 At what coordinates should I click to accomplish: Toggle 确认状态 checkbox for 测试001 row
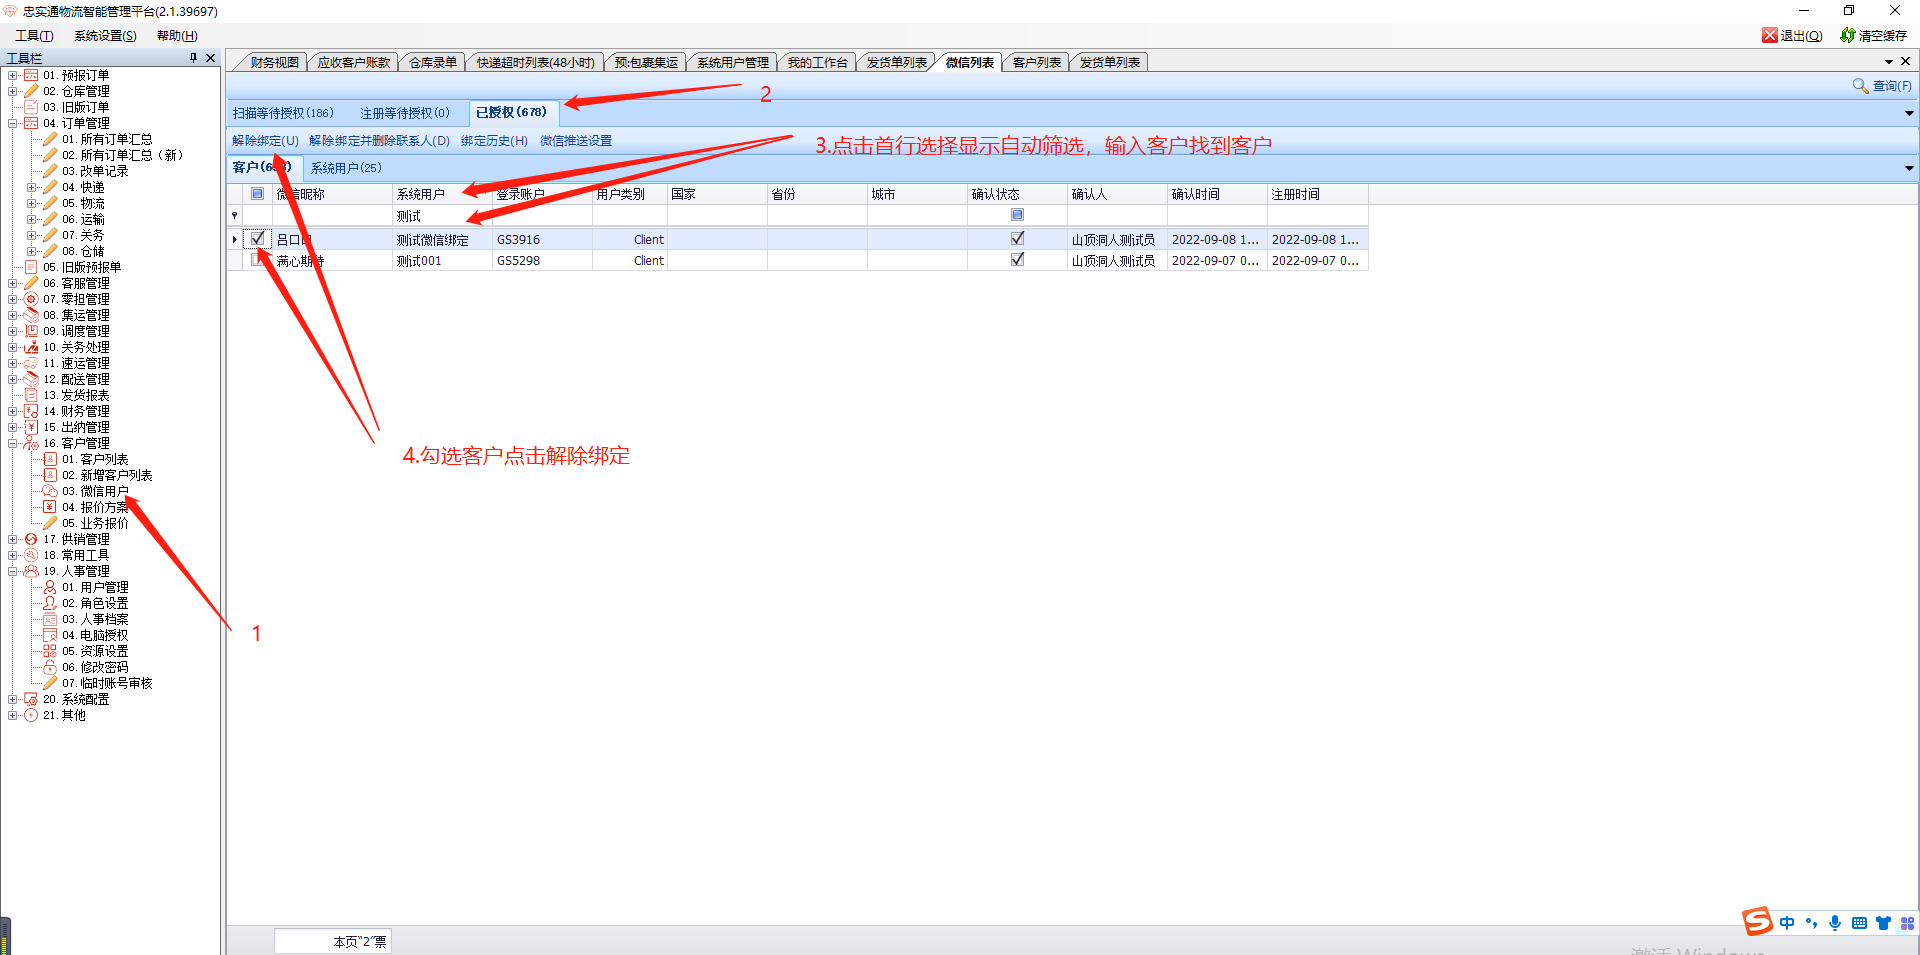[x=1017, y=260]
